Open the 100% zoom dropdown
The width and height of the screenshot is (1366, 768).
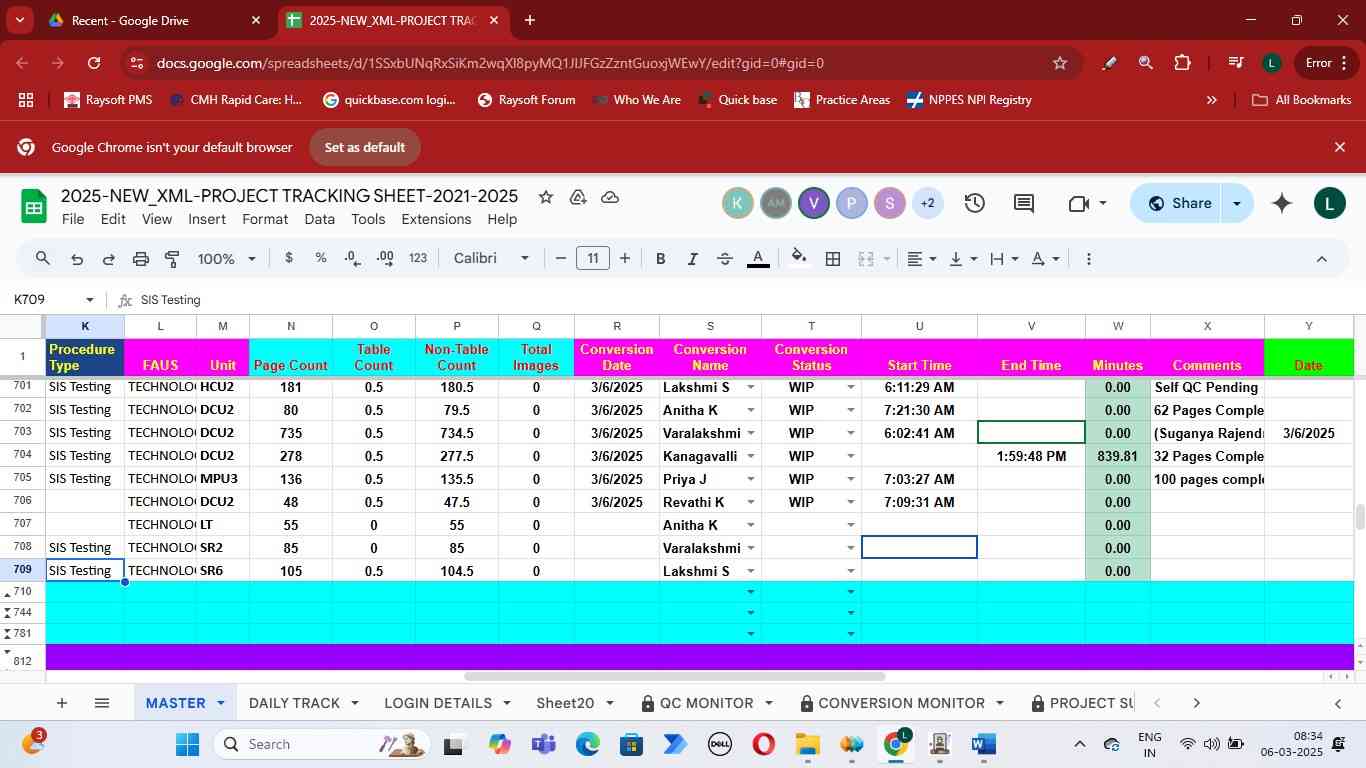[x=226, y=259]
